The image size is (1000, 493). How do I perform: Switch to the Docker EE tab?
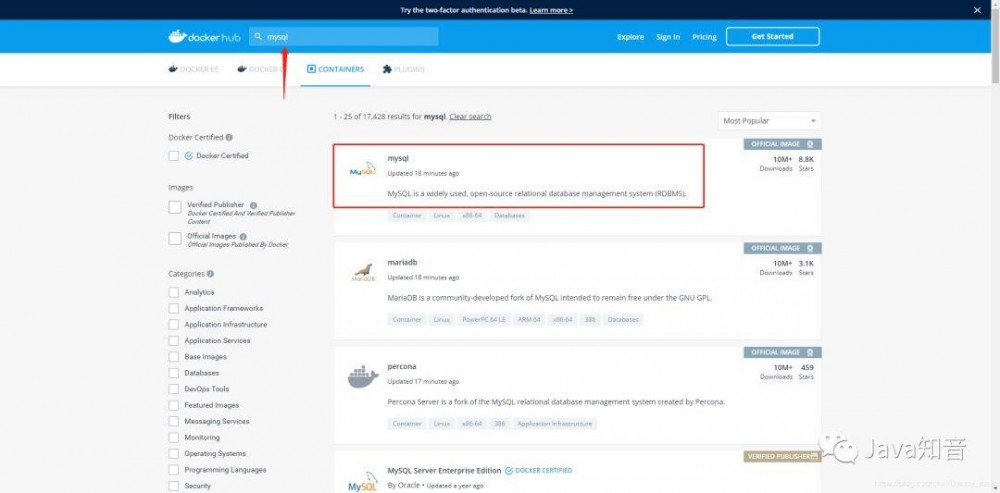point(193,69)
